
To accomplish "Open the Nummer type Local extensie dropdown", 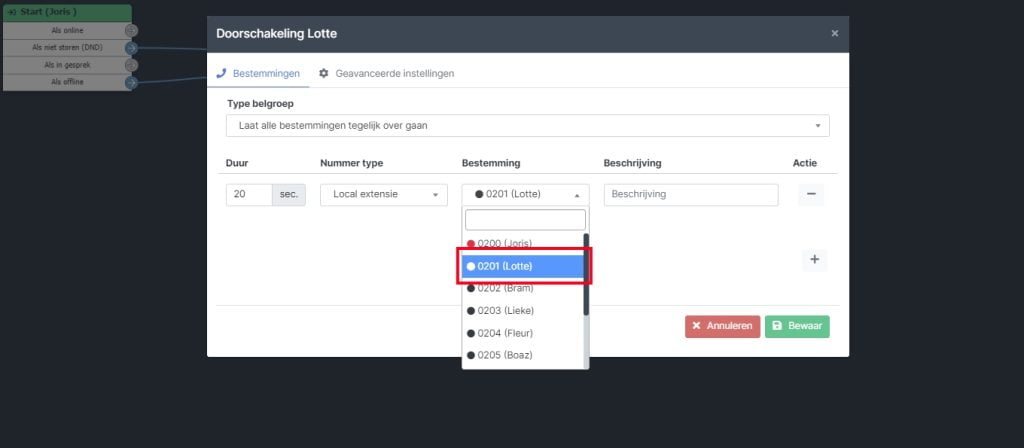I will [383, 195].
